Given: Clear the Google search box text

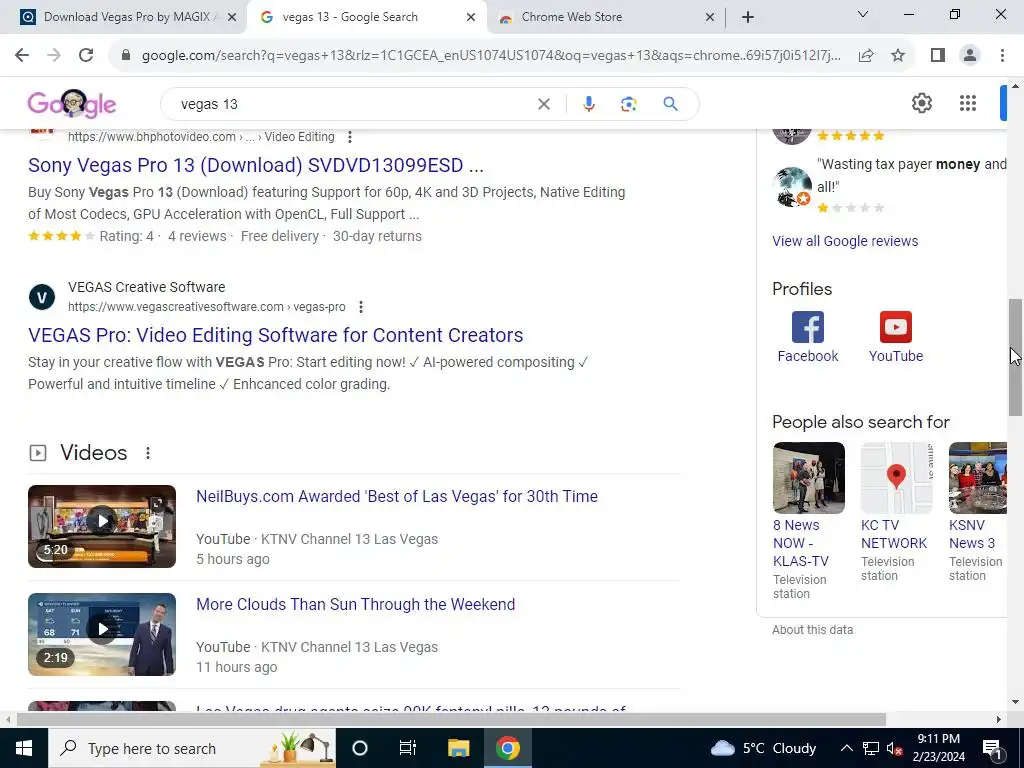Looking at the screenshot, I should [543, 104].
